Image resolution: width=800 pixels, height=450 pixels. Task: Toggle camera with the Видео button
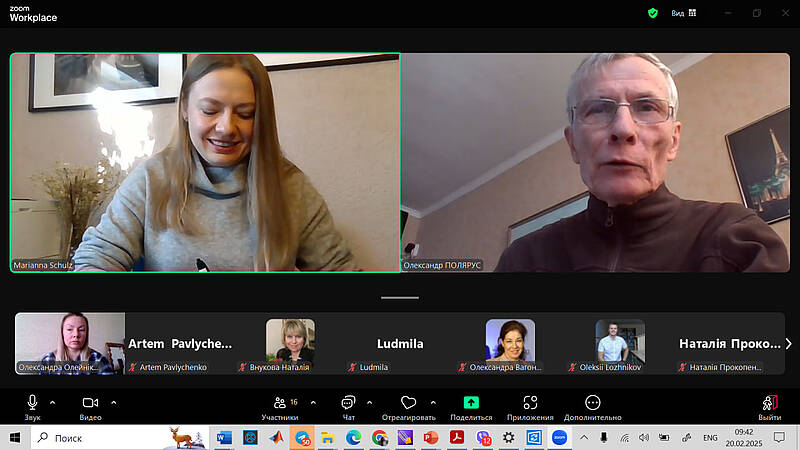90,402
